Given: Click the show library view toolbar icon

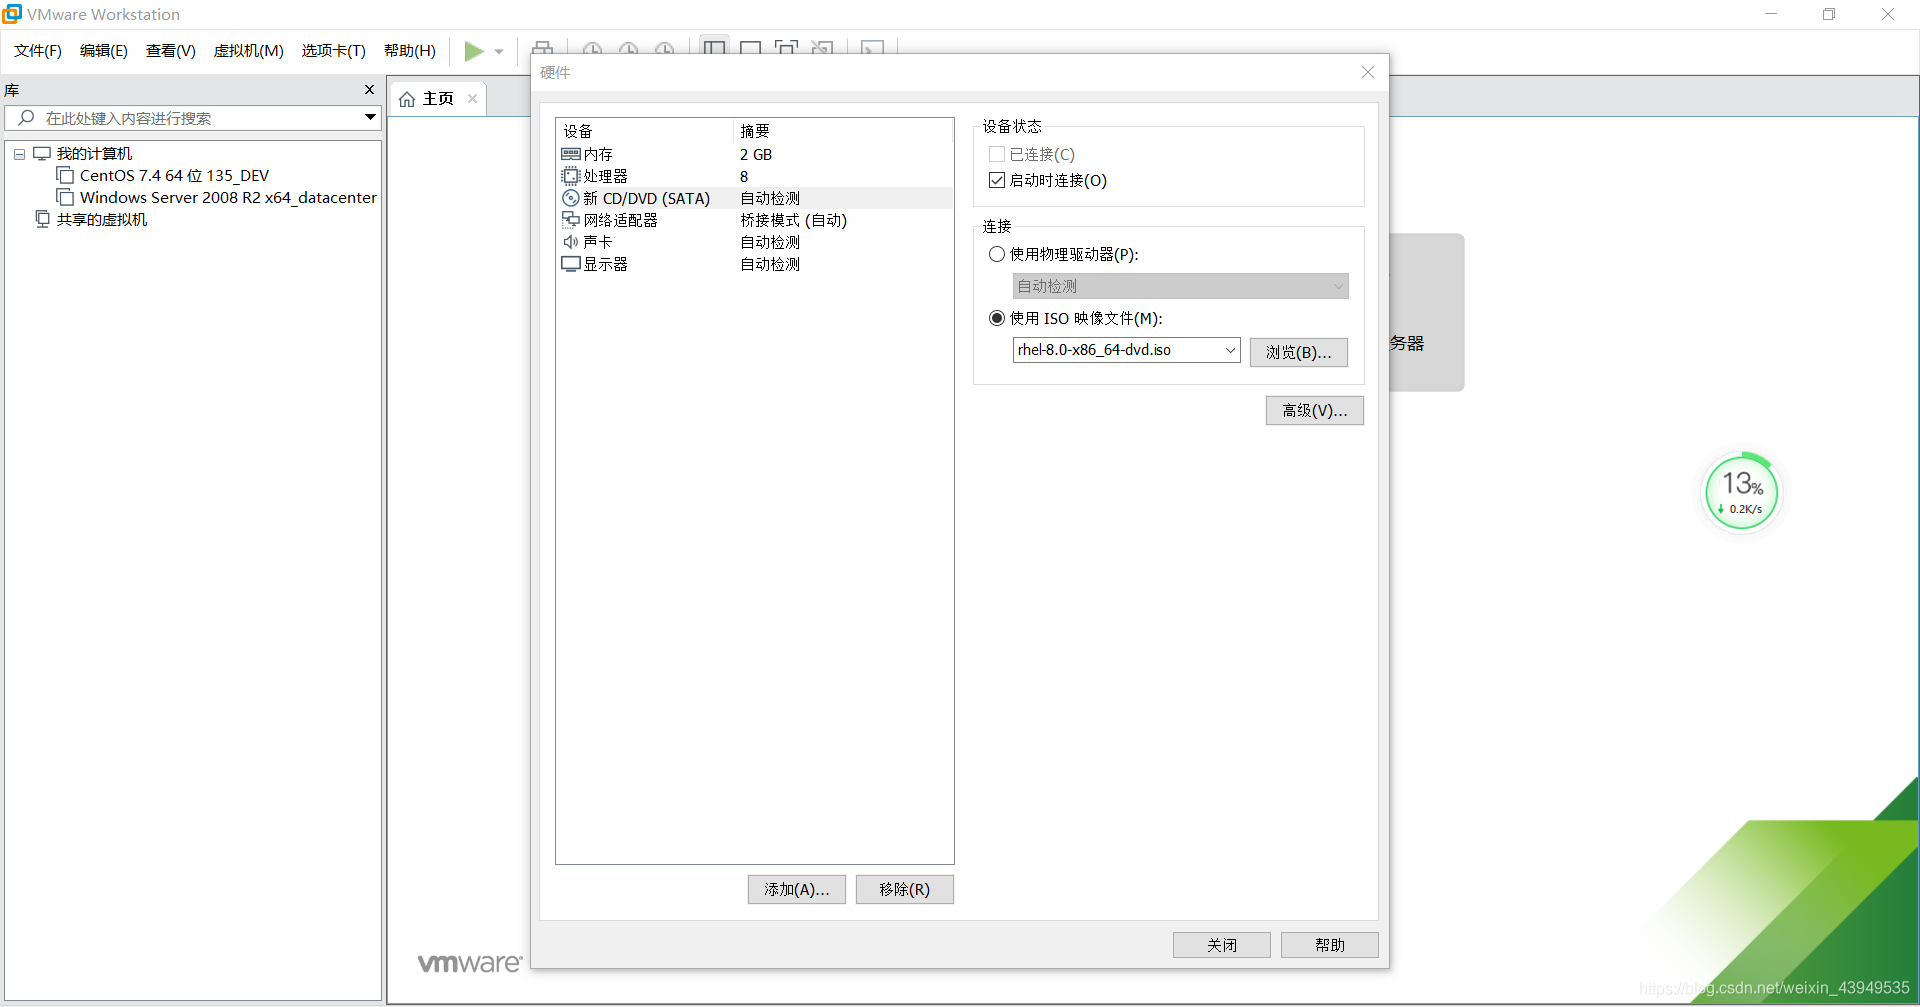Looking at the screenshot, I should (714, 47).
